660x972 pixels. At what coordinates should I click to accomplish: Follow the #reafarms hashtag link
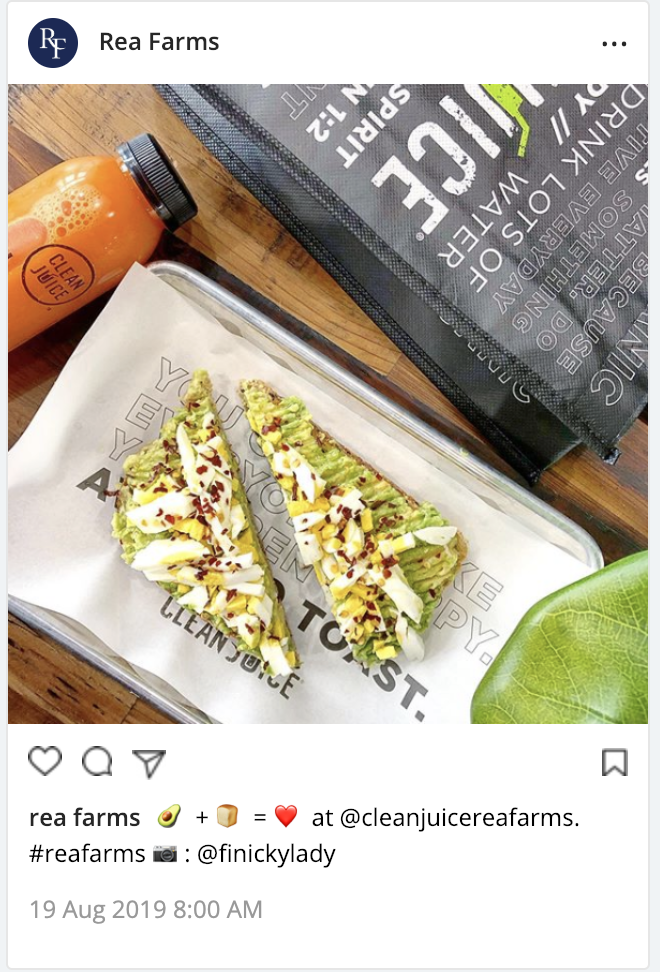(87, 854)
